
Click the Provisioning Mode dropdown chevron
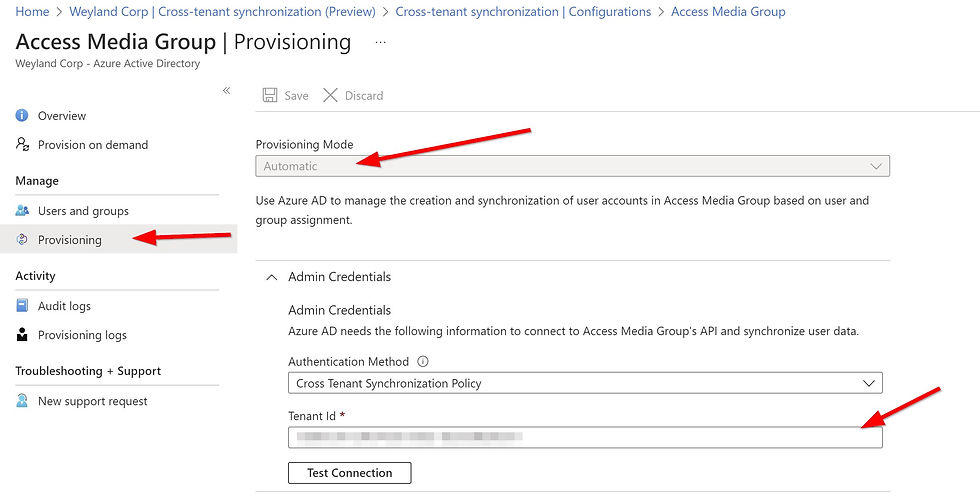[x=876, y=167]
